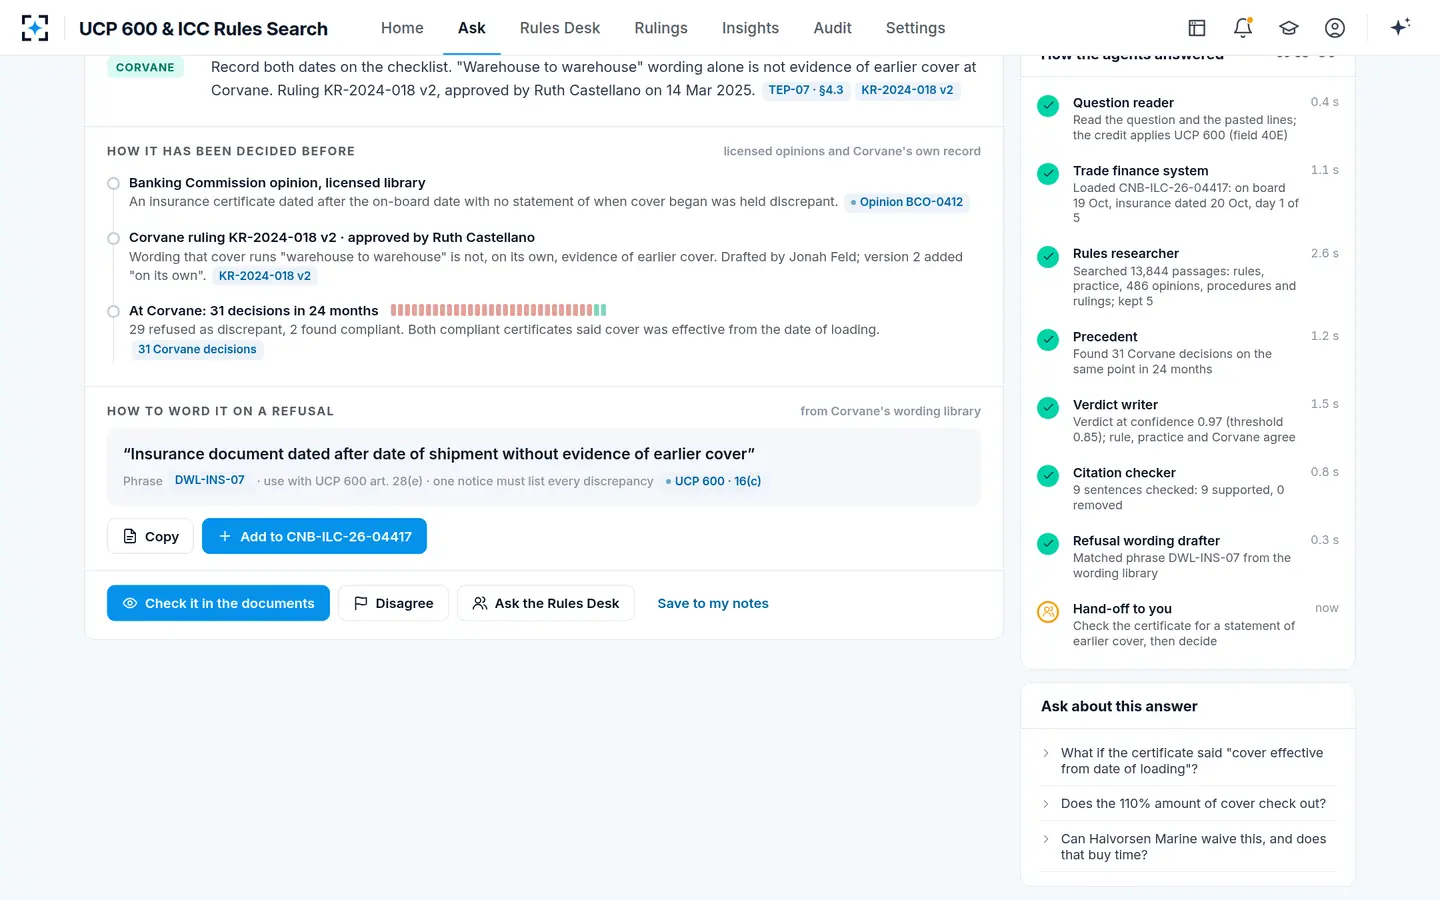This screenshot has width=1440, height=900.
Task: Click the app logo icon
Action: 35,28
